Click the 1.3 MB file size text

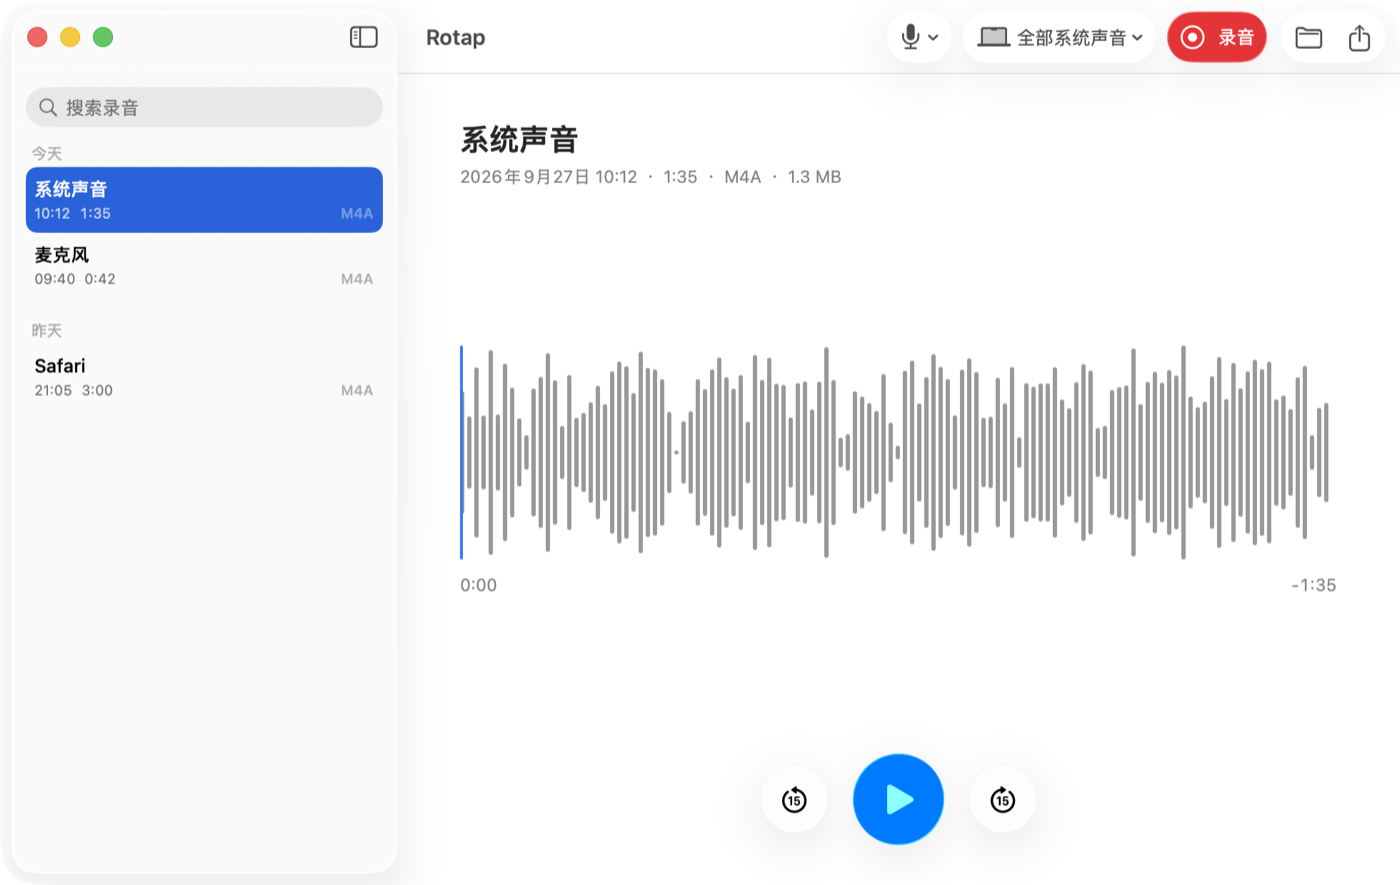point(814,177)
